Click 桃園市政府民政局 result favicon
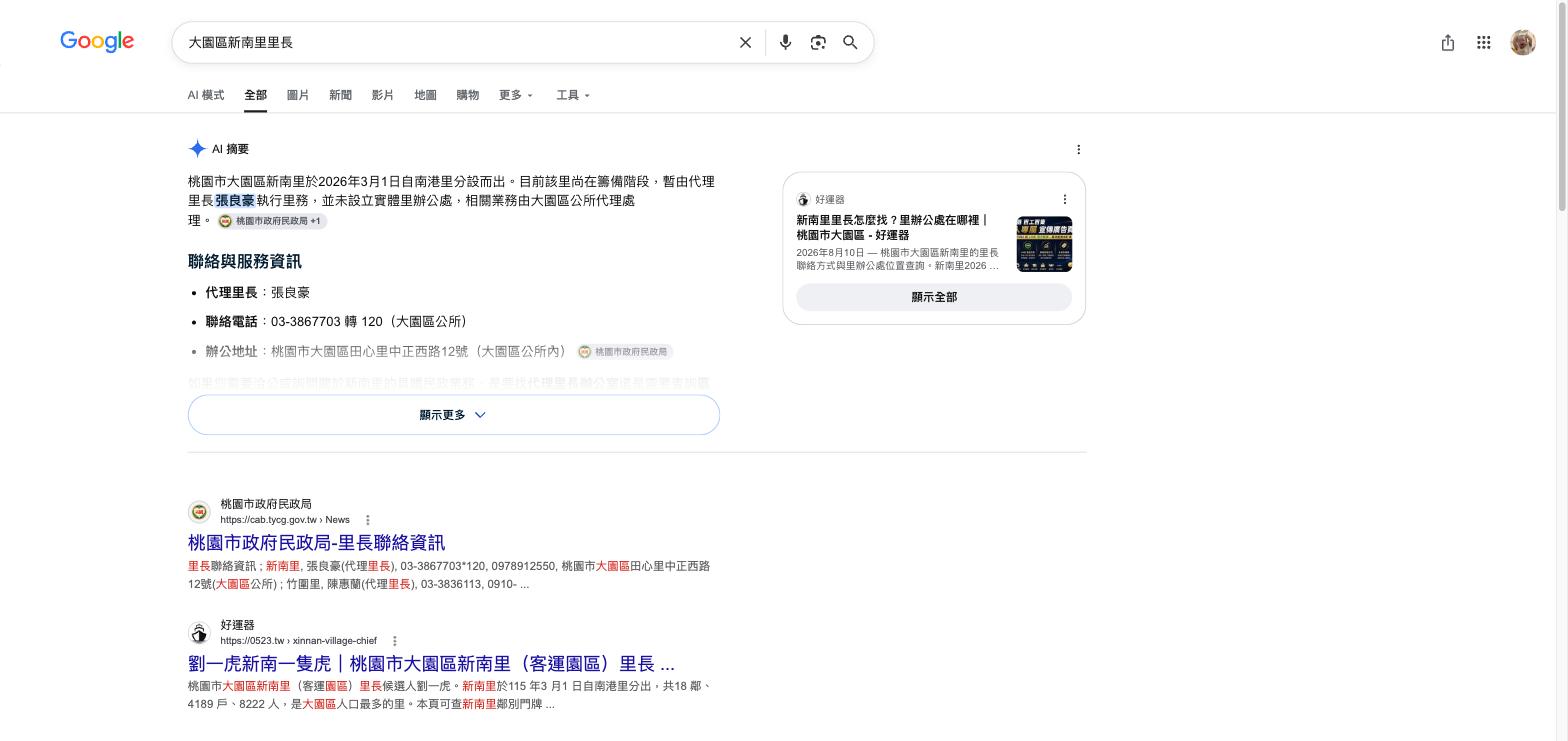 pos(200,512)
